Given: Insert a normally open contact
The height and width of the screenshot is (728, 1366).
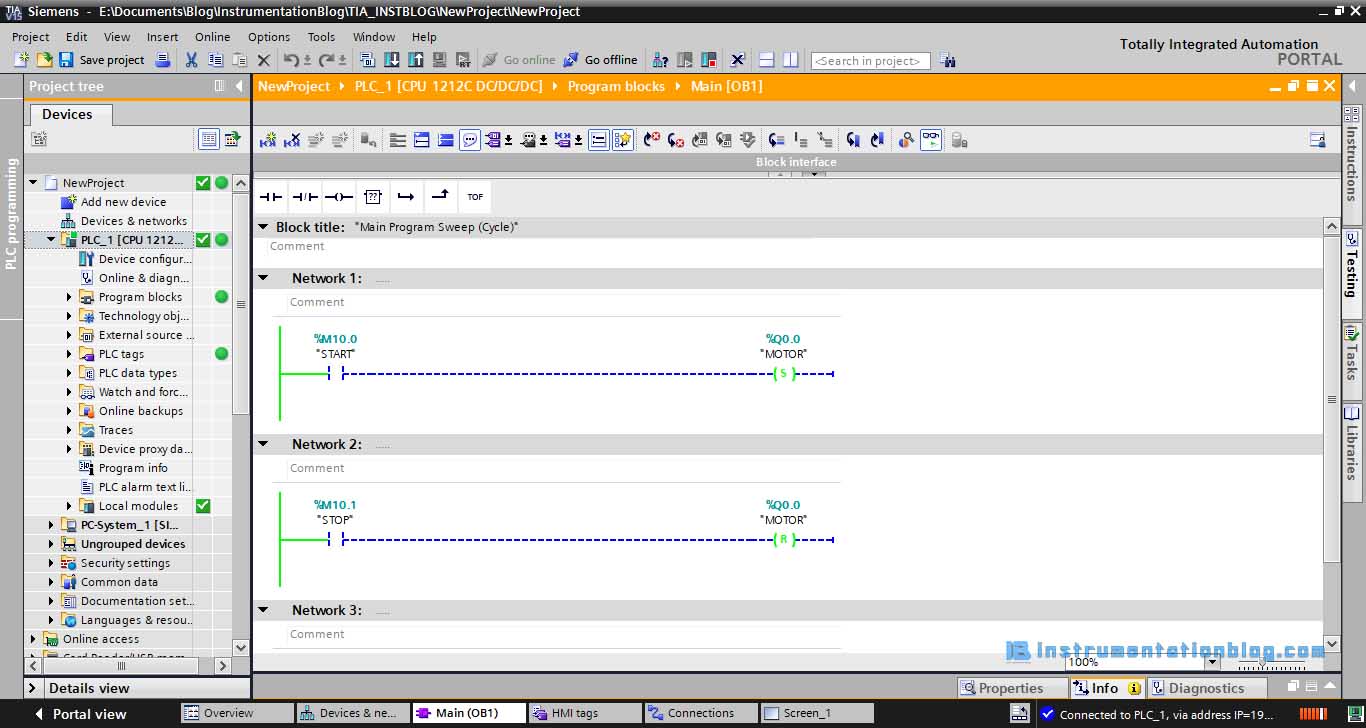Looking at the screenshot, I should 271,197.
